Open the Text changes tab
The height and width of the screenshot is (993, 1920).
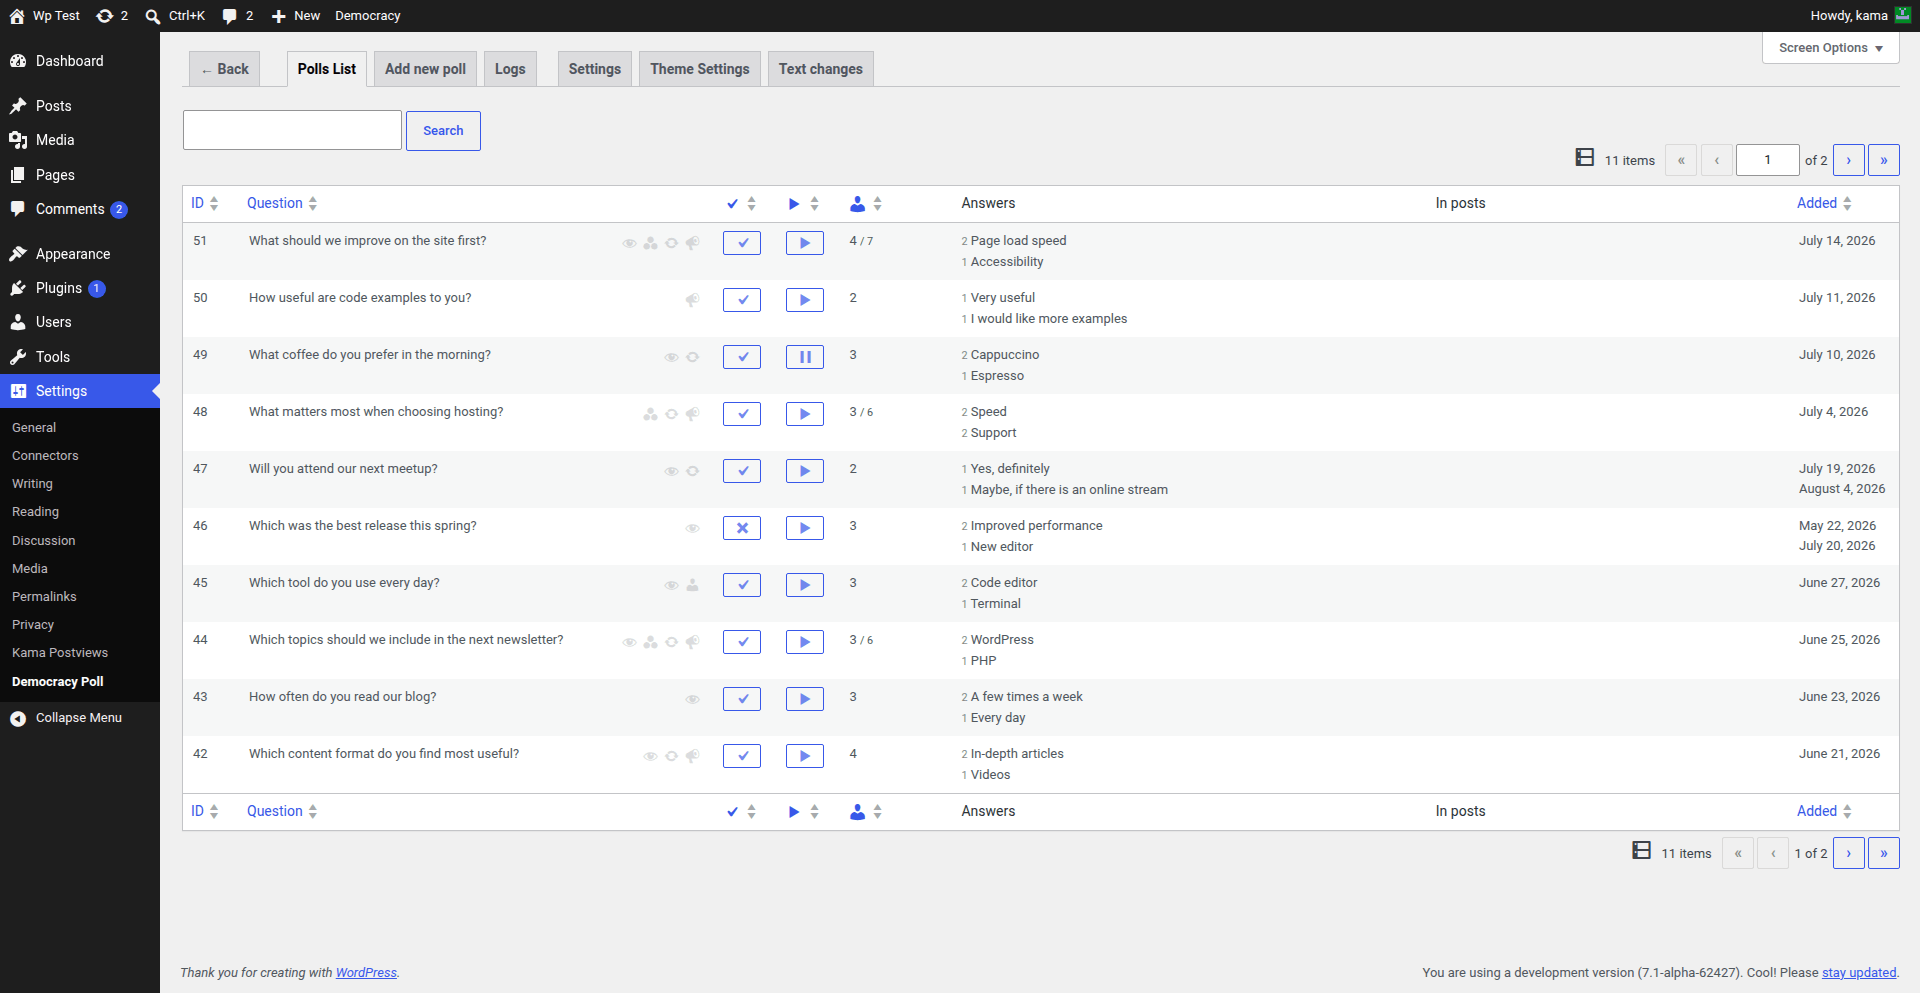pos(821,69)
